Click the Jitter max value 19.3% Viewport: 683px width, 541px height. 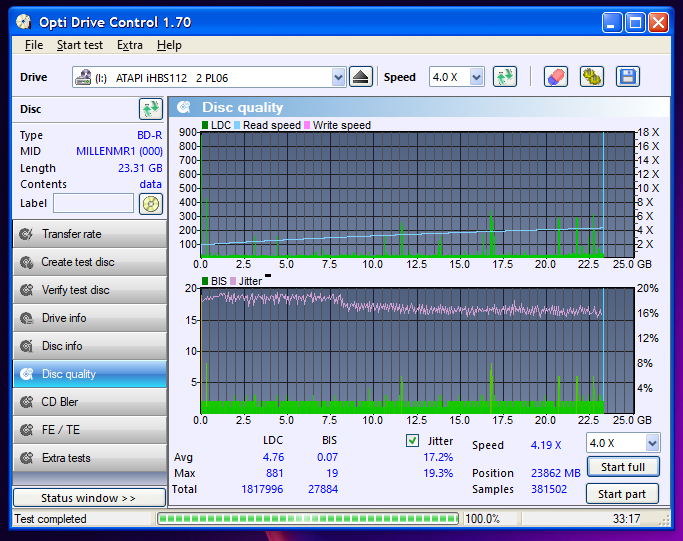[438, 473]
